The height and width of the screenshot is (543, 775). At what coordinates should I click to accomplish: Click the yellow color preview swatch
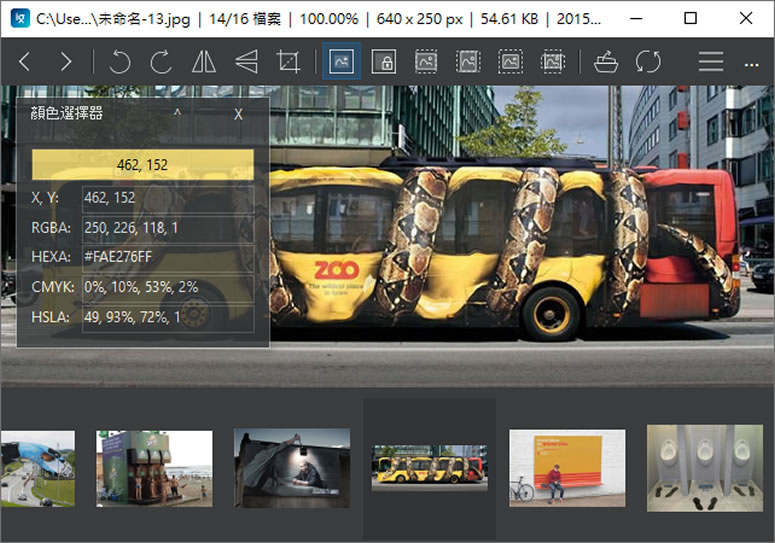[143, 165]
